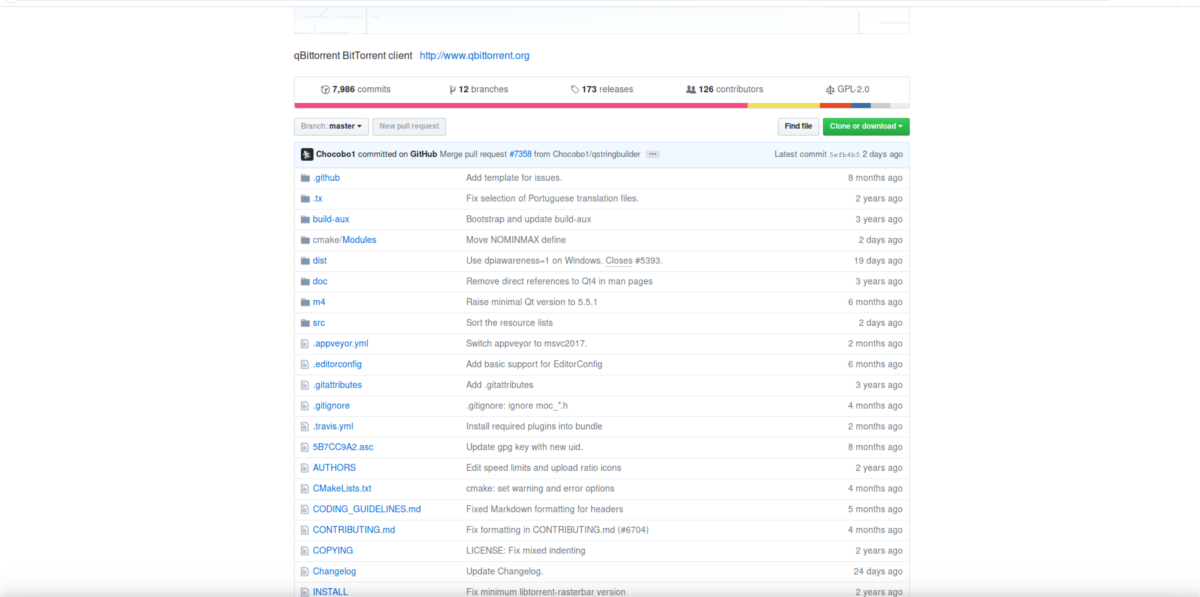
Task: Open the src folder
Action: [x=319, y=323]
